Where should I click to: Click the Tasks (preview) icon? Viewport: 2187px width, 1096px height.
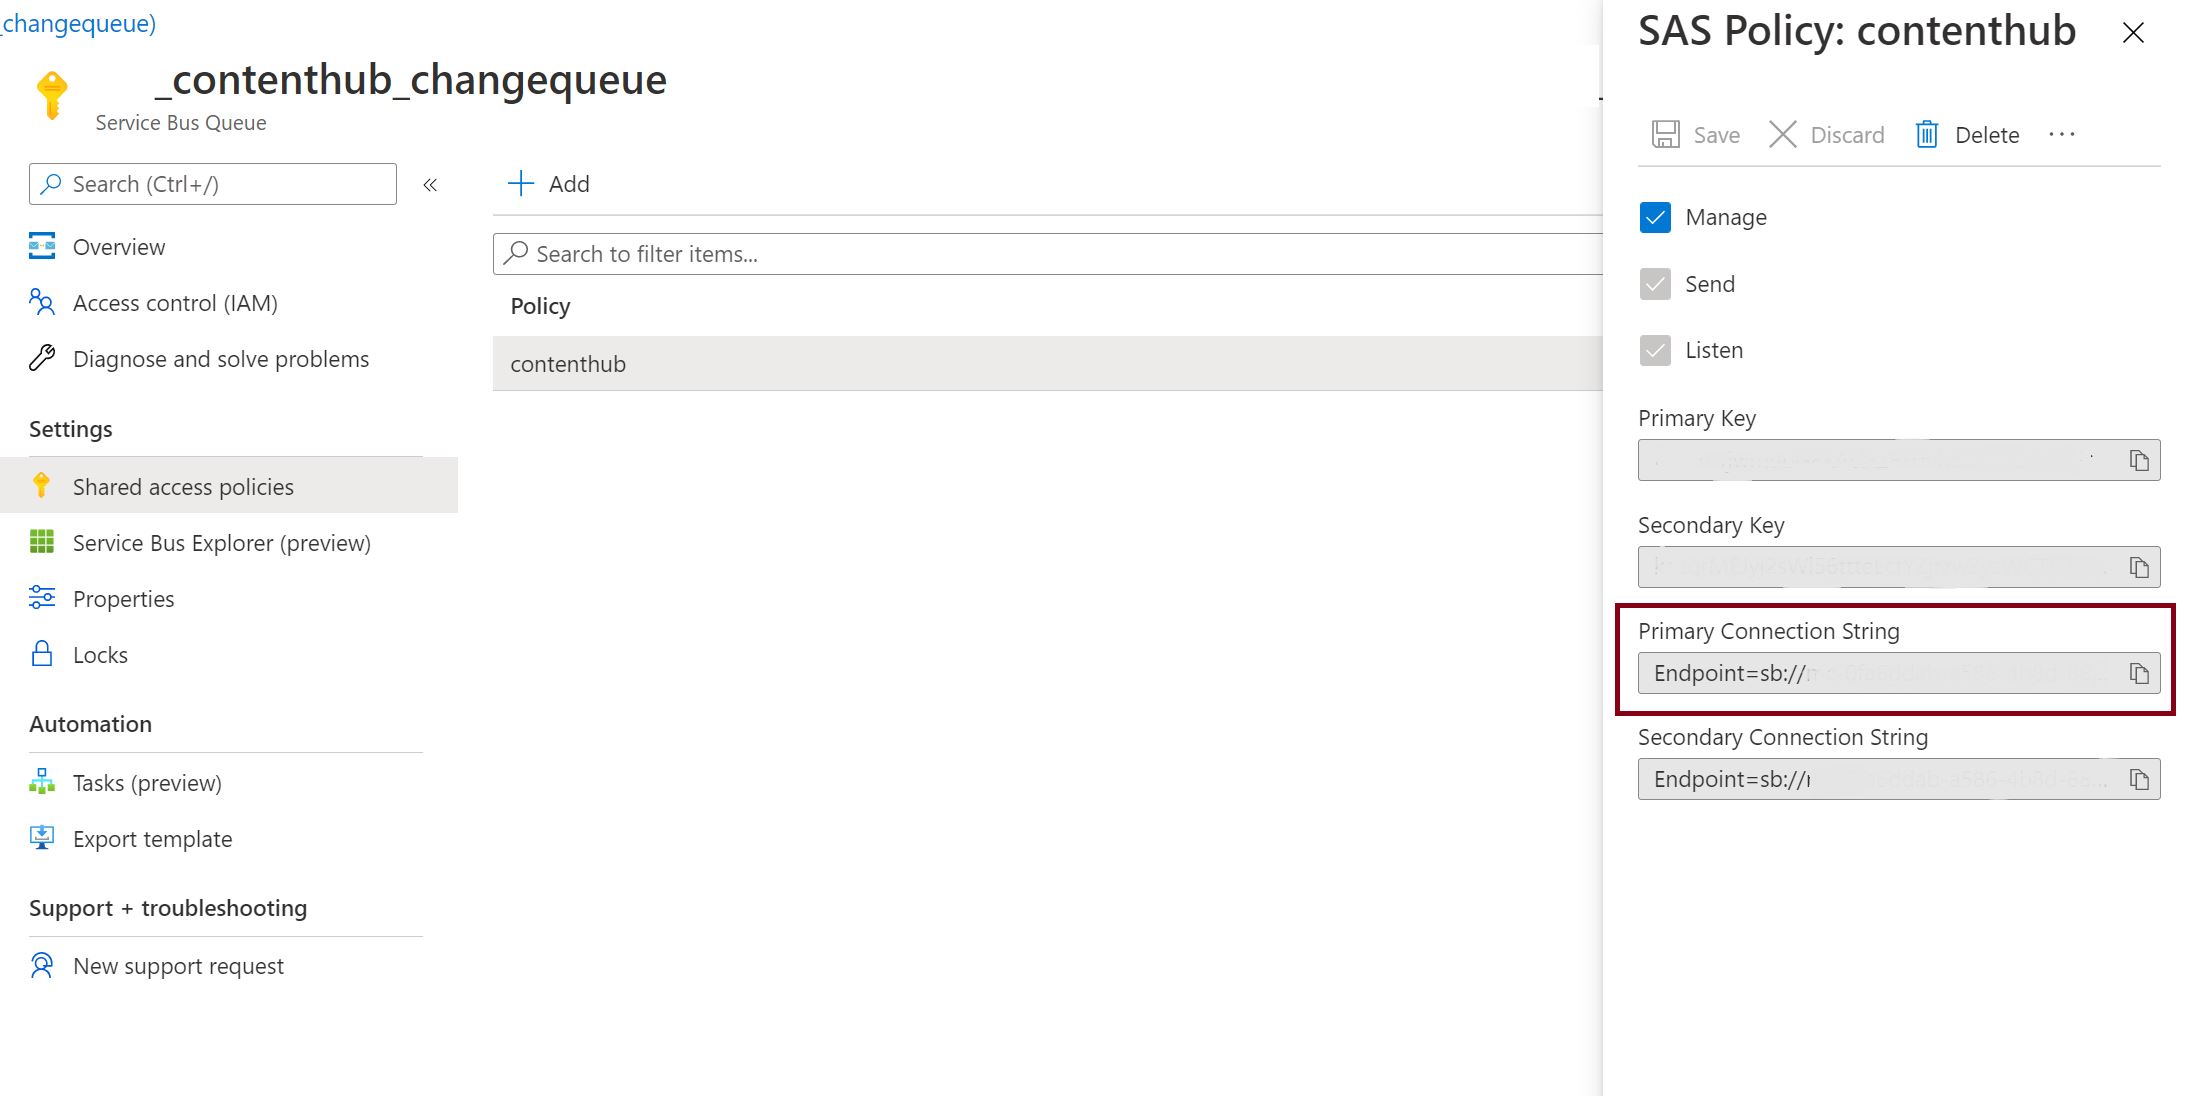coord(42,782)
